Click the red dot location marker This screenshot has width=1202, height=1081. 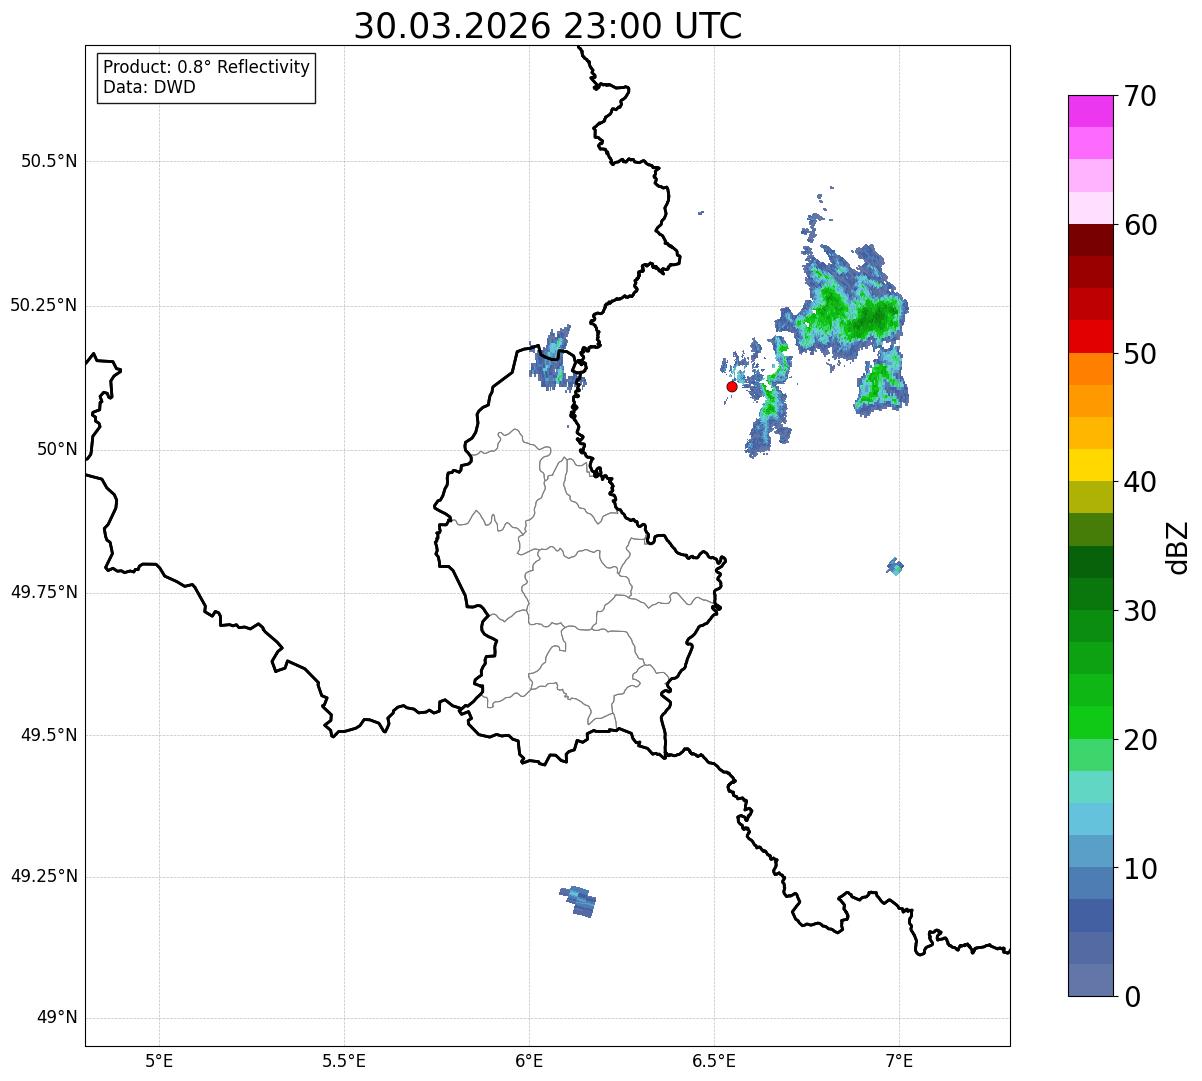coord(732,386)
